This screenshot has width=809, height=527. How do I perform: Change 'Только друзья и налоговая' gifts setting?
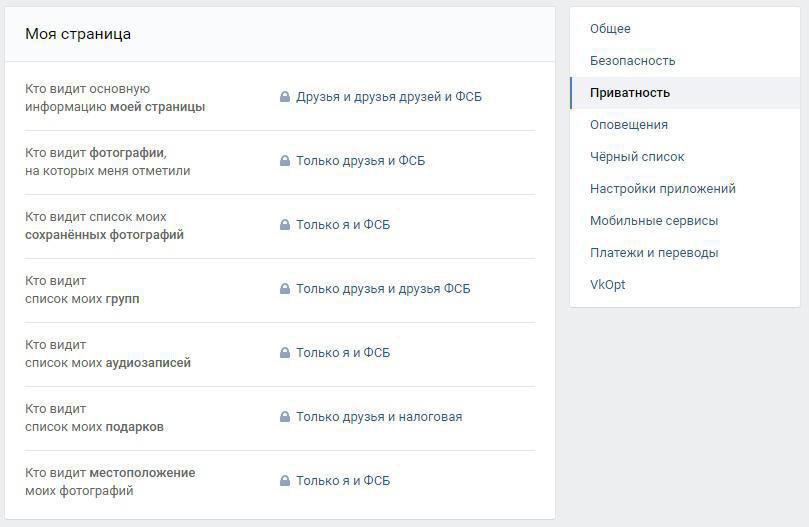tap(379, 417)
